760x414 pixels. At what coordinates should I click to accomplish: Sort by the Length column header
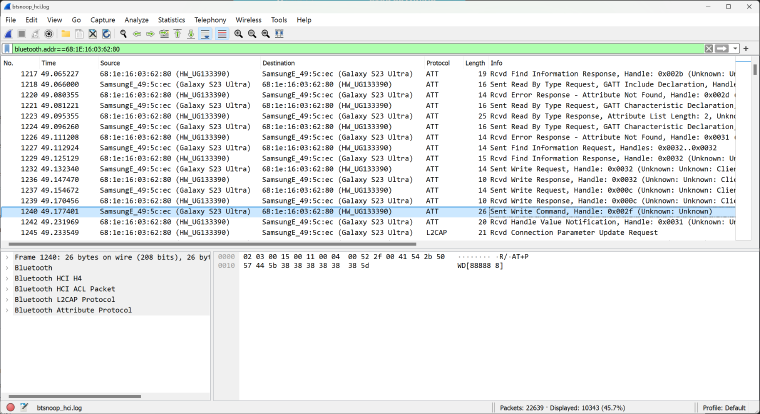[475, 63]
